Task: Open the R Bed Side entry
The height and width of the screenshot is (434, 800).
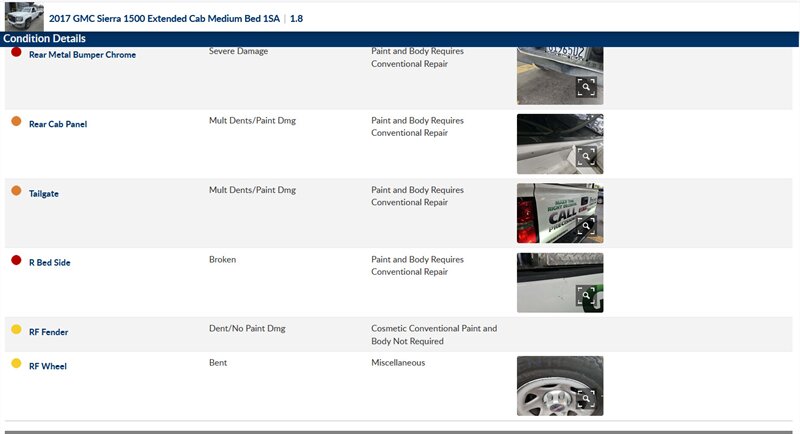Action: point(51,263)
